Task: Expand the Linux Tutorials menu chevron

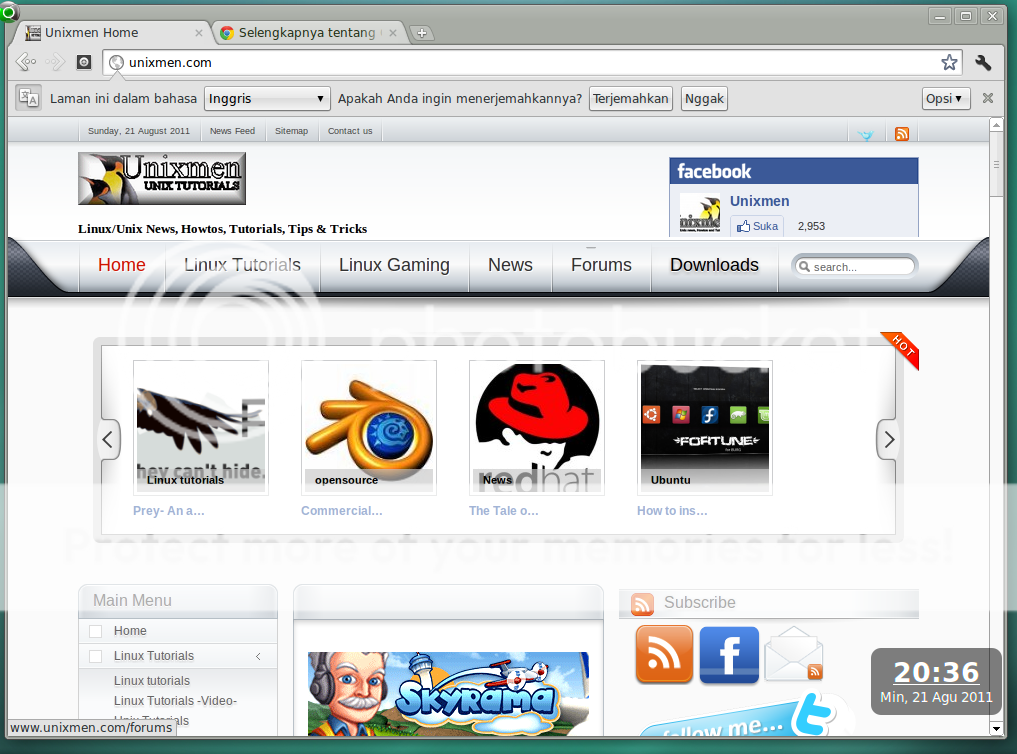Action: pos(258,656)
